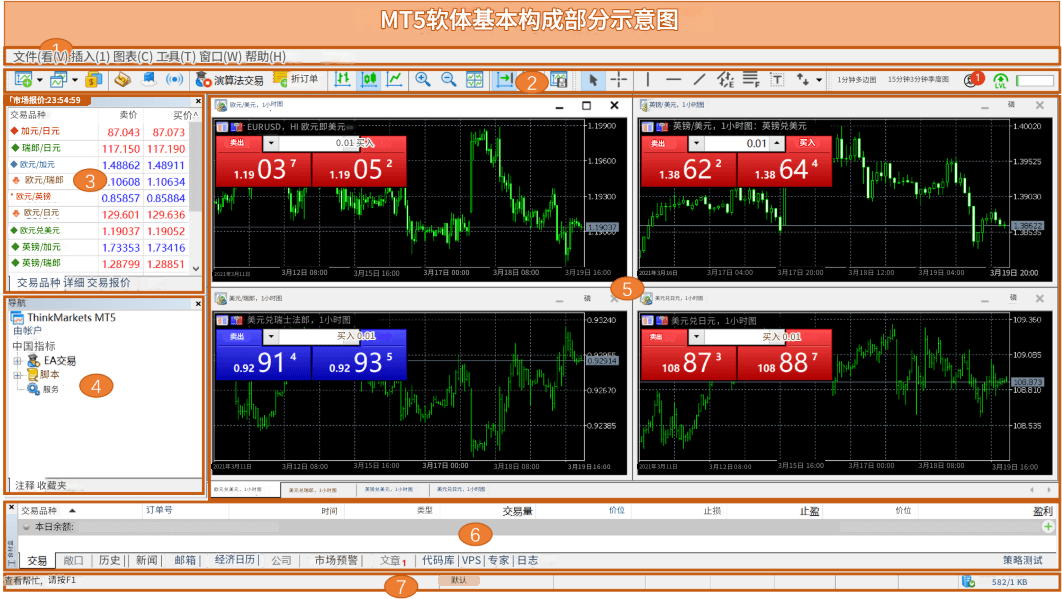
Task: Select the Zoom In magnifier icon
Action: point(424,80)
